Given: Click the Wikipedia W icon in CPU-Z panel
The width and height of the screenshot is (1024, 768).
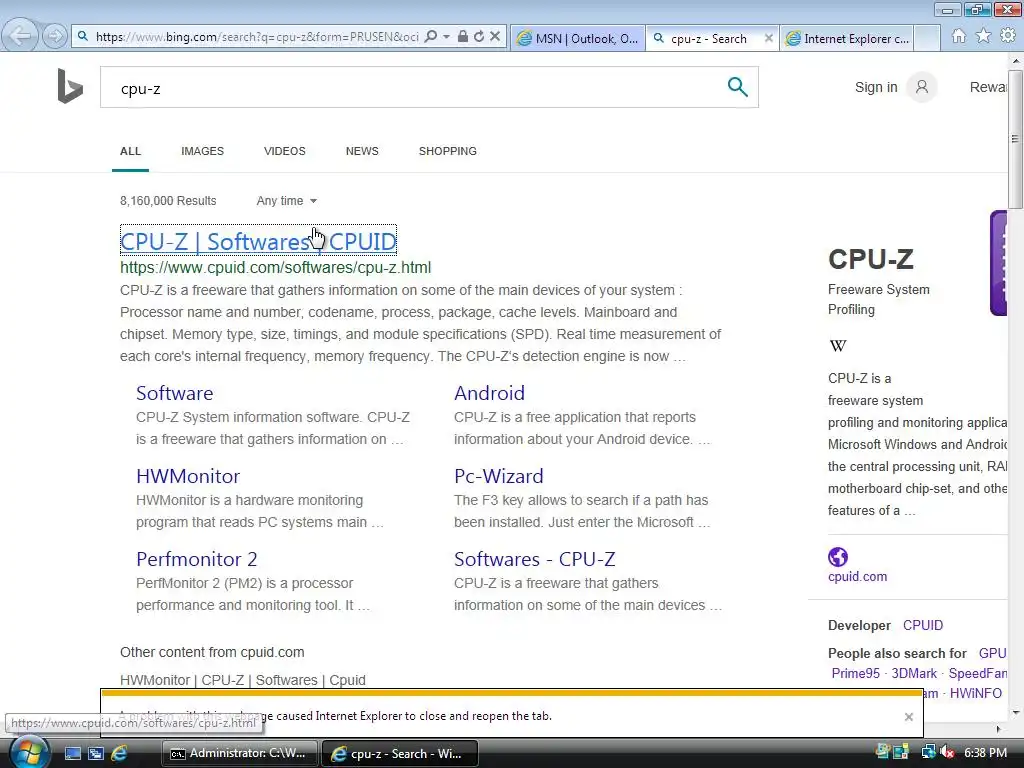Looking at the screenshot, I should pos(838,345).
